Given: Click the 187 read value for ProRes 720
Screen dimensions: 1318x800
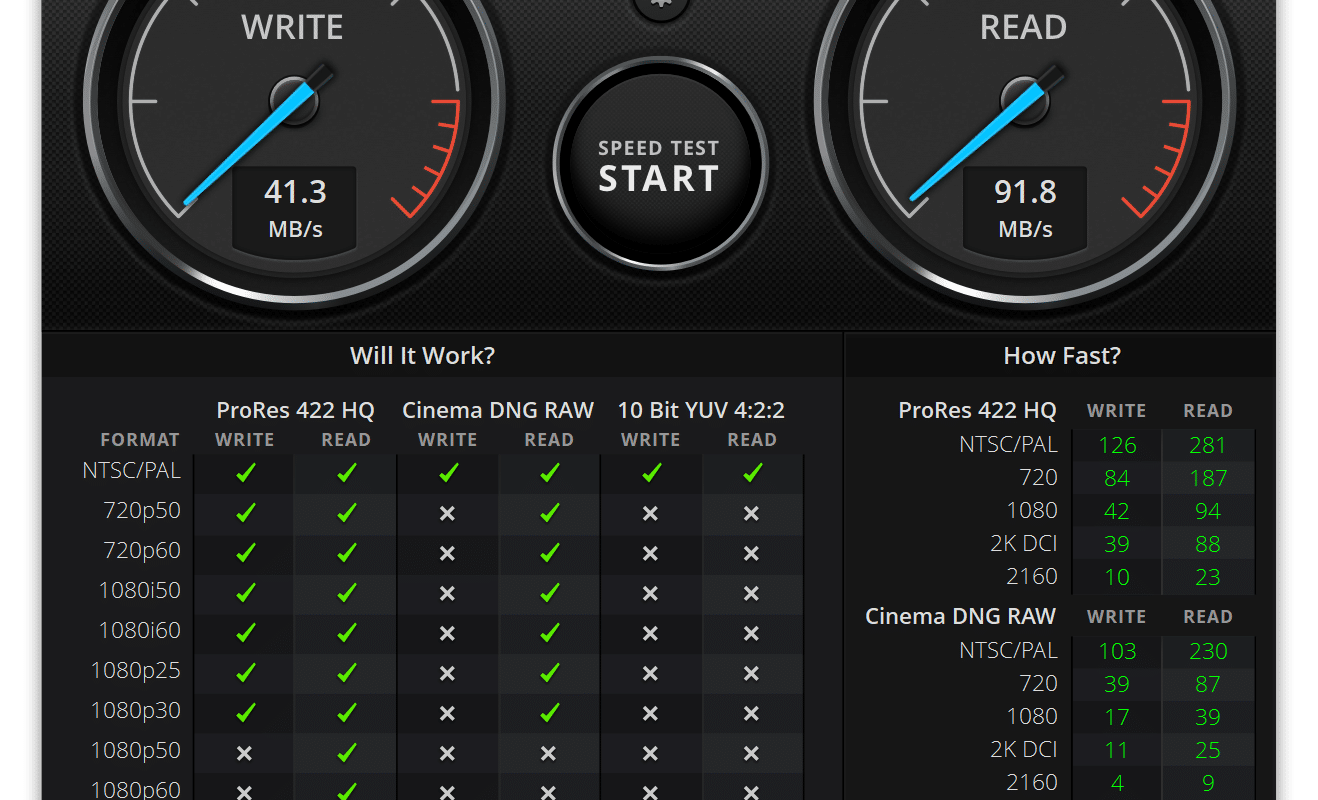Looking at the screenshot, I should [x=1208, y=479].
